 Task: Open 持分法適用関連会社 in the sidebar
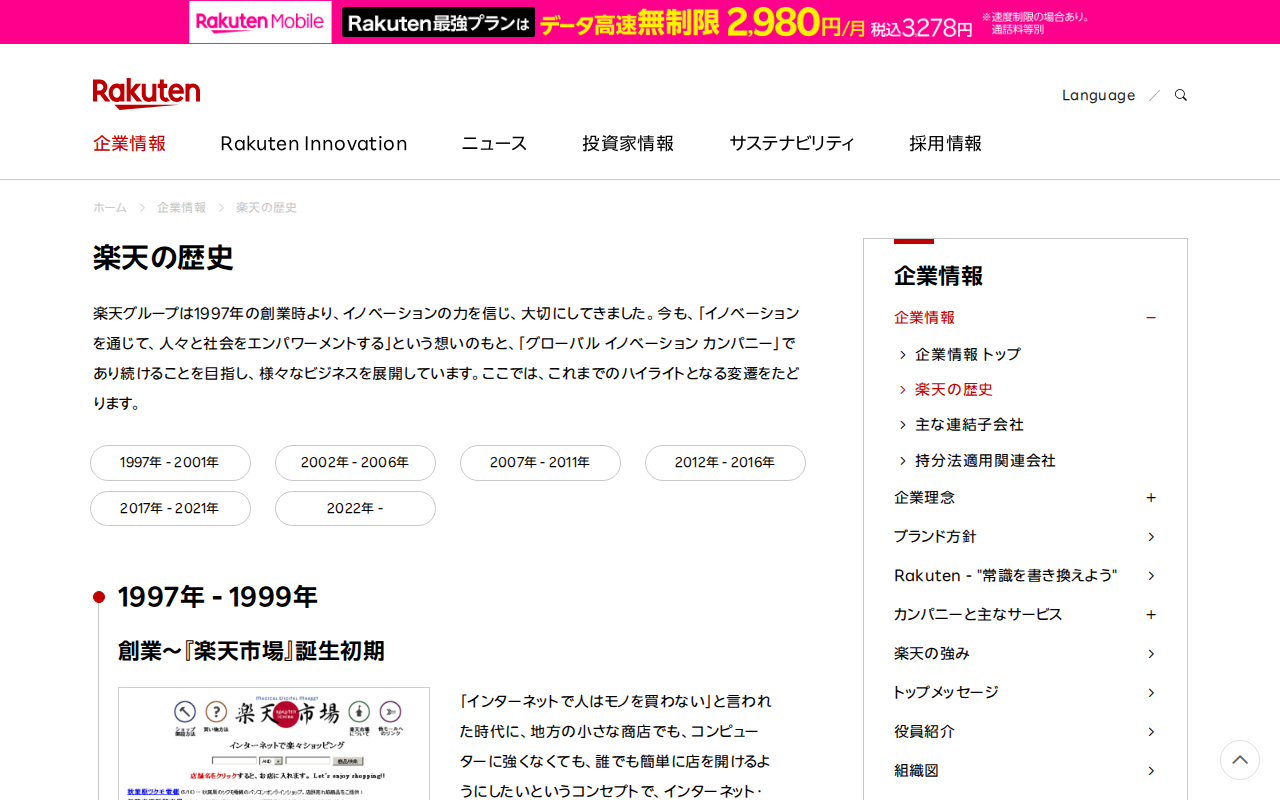click(x=985, y=460)
